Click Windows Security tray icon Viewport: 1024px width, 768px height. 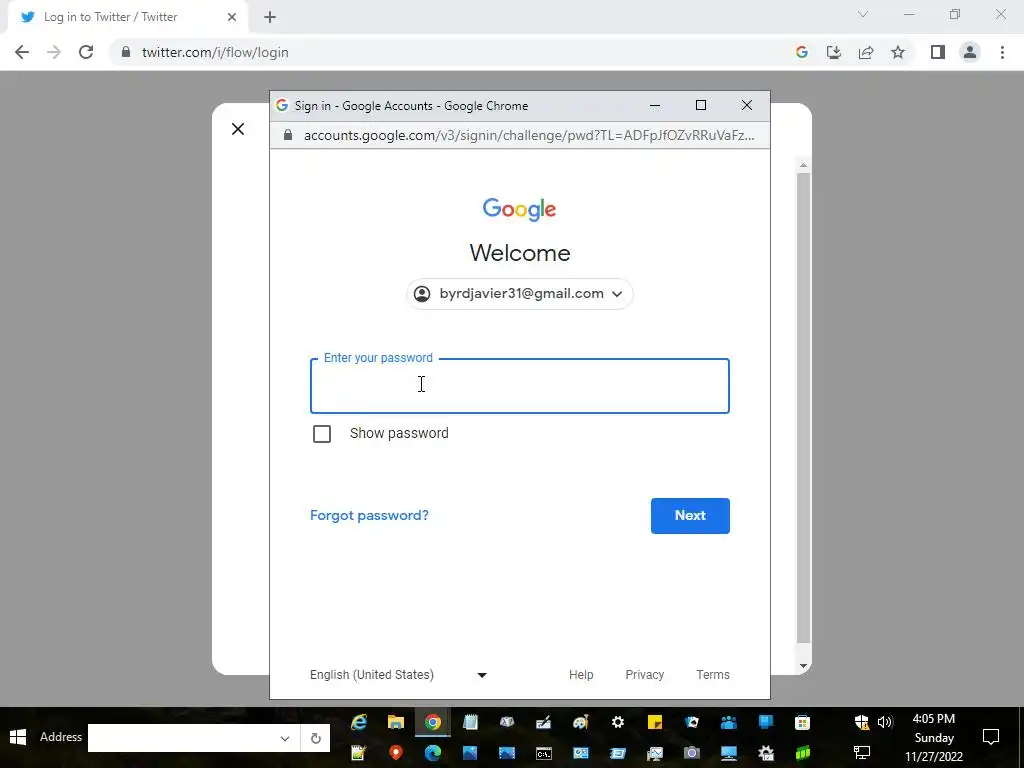[862, 722]
